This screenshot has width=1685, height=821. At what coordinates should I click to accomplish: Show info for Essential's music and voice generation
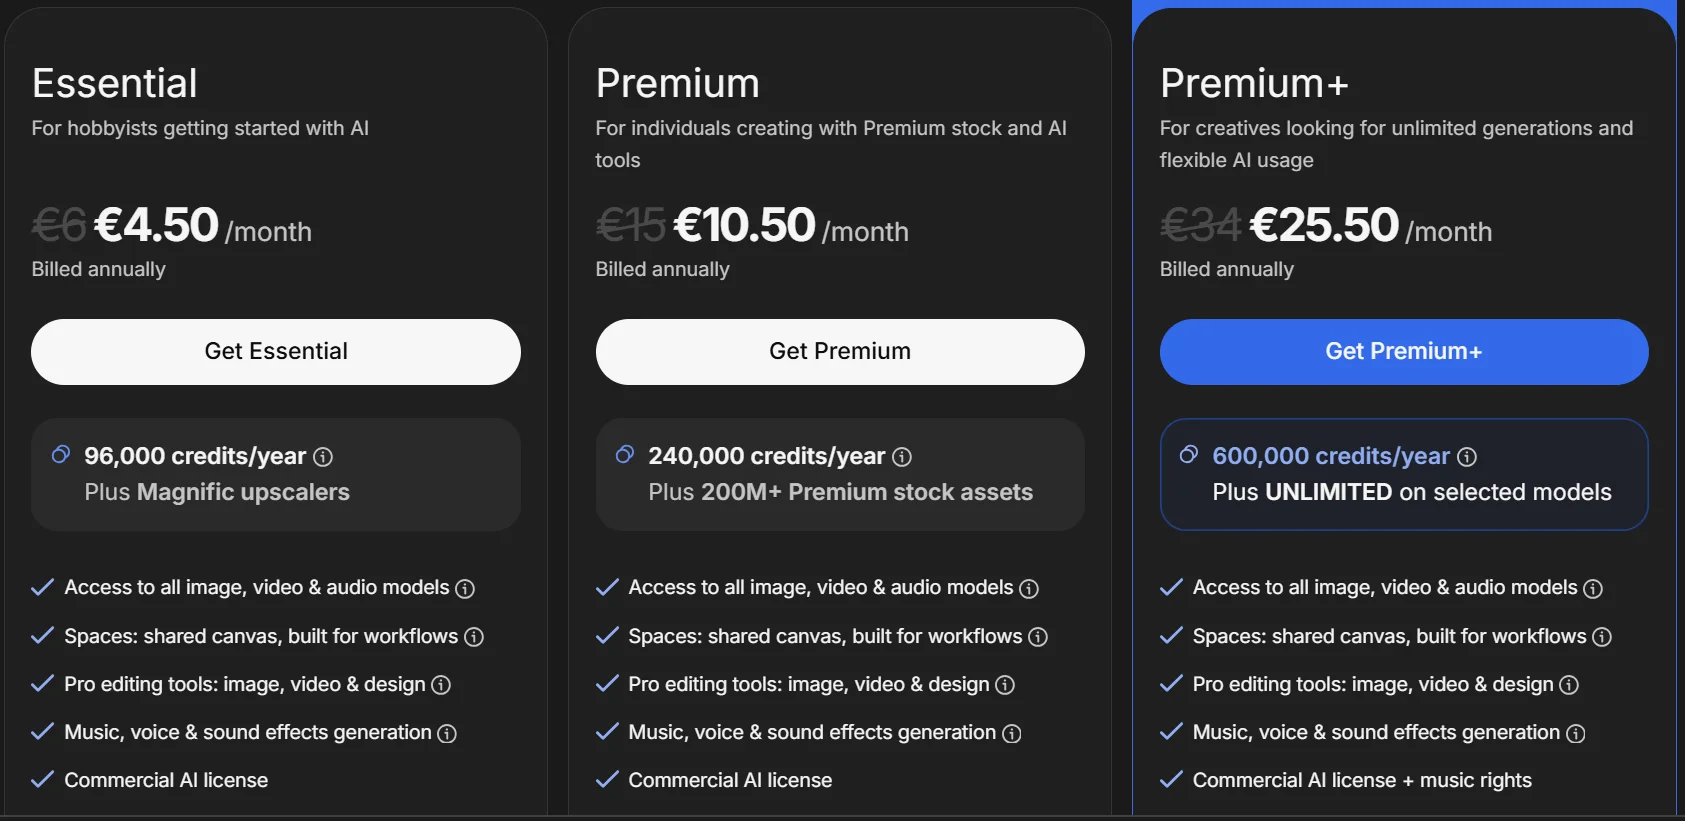(447, 734)
